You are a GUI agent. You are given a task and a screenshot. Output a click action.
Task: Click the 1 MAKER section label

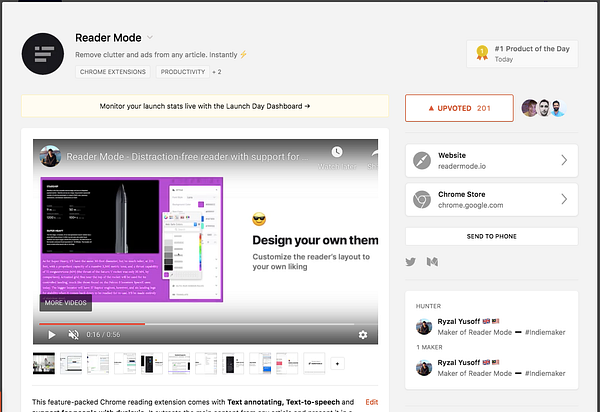(429, 347)
